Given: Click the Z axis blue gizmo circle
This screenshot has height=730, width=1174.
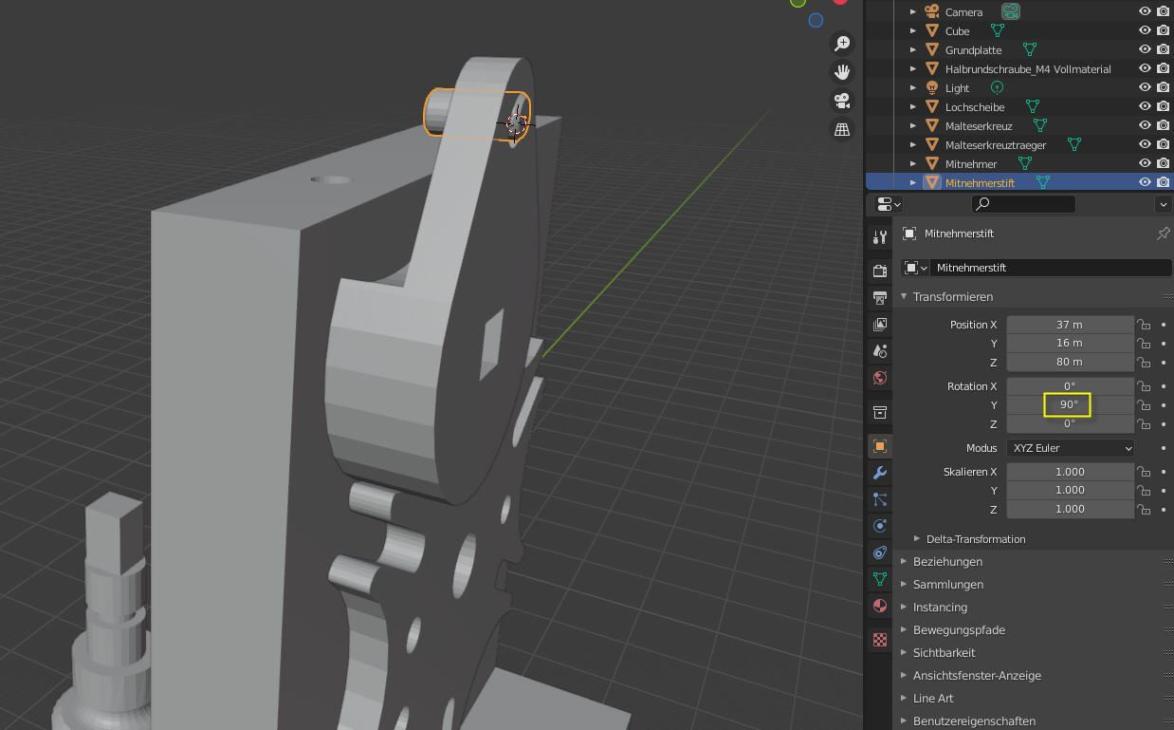Looking at the screenshot, I should click(x=815, y=20).
